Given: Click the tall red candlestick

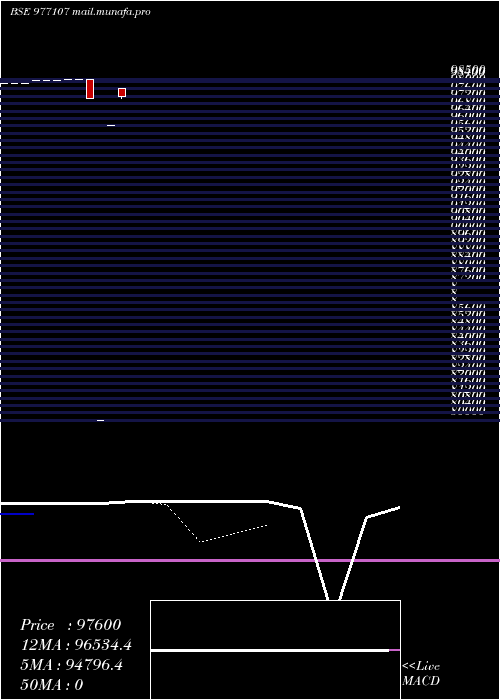Looking at the screenshot, I should (x=90, y=89).
